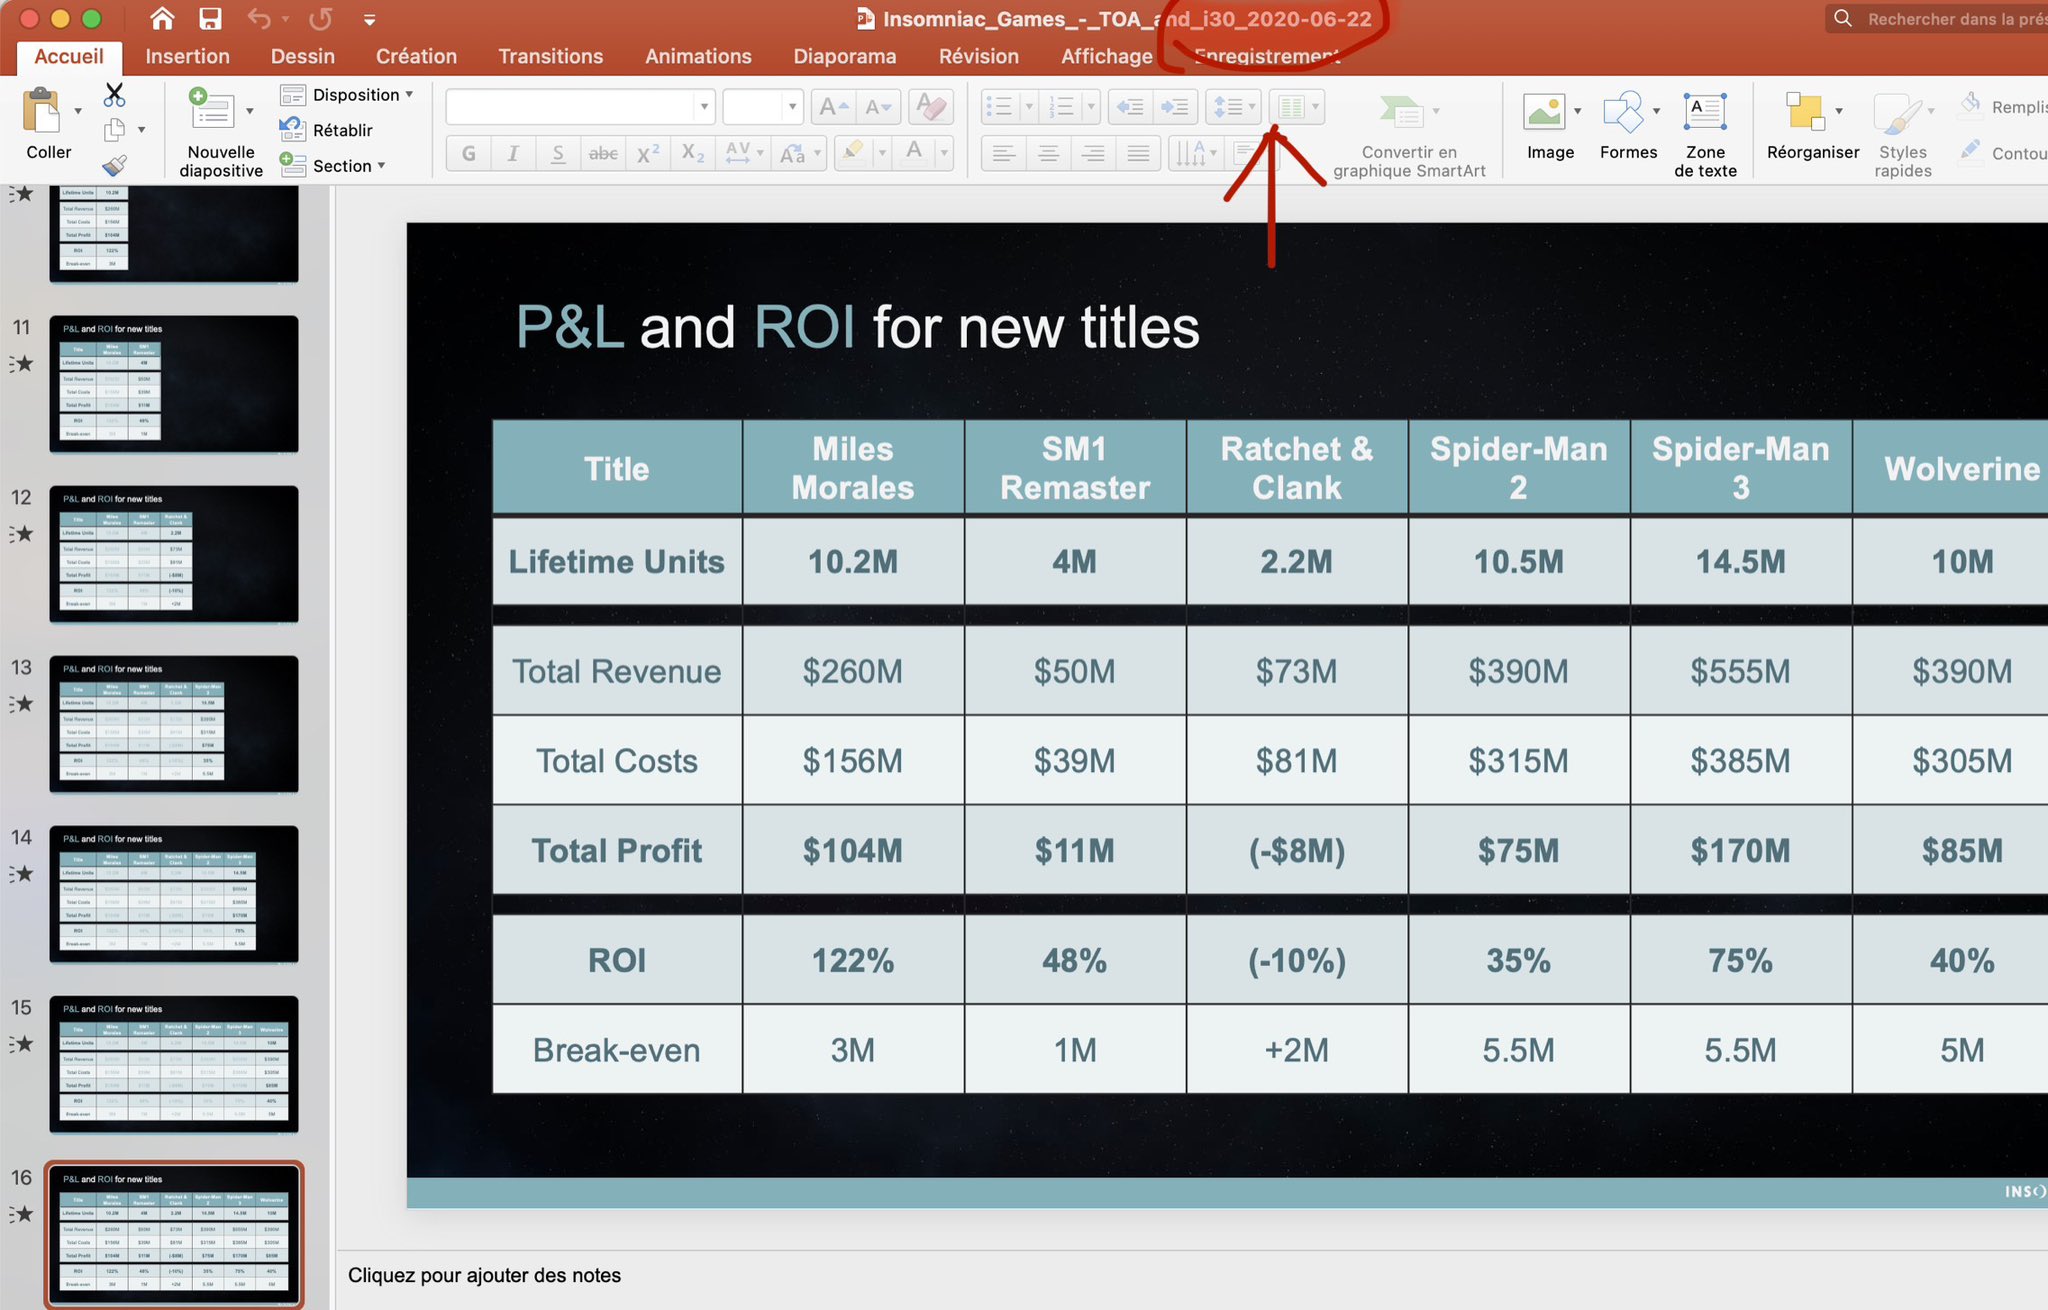Toggle italic formatting with I icon
Screen dimensions: 2048x1310
click(x=511, y=154)
